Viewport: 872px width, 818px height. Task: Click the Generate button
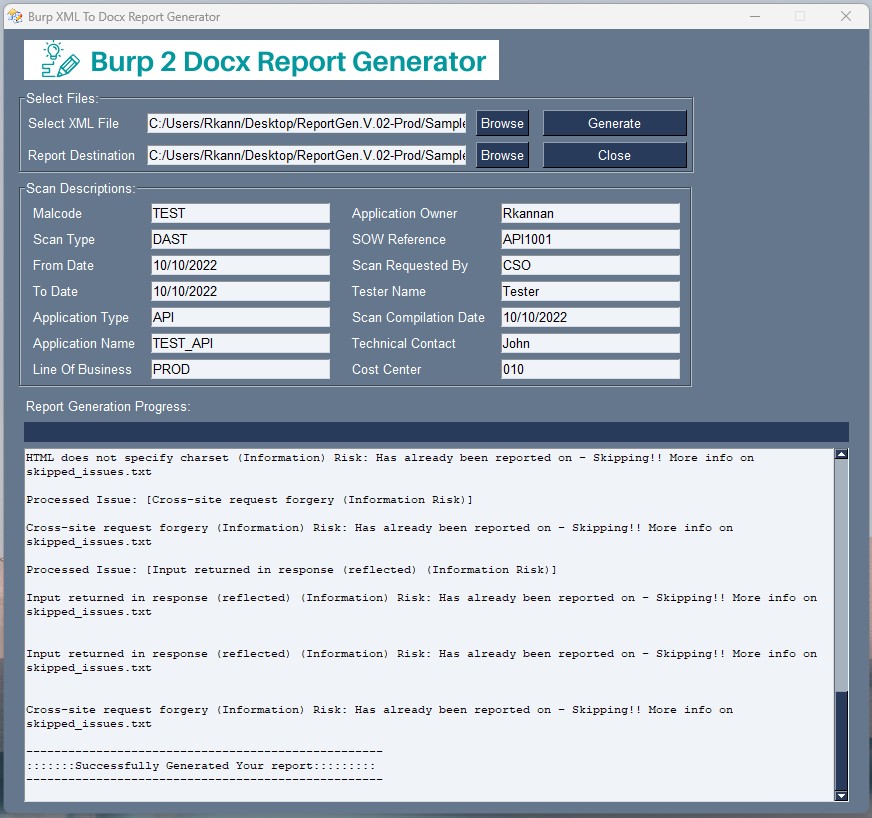click(615, 123)
